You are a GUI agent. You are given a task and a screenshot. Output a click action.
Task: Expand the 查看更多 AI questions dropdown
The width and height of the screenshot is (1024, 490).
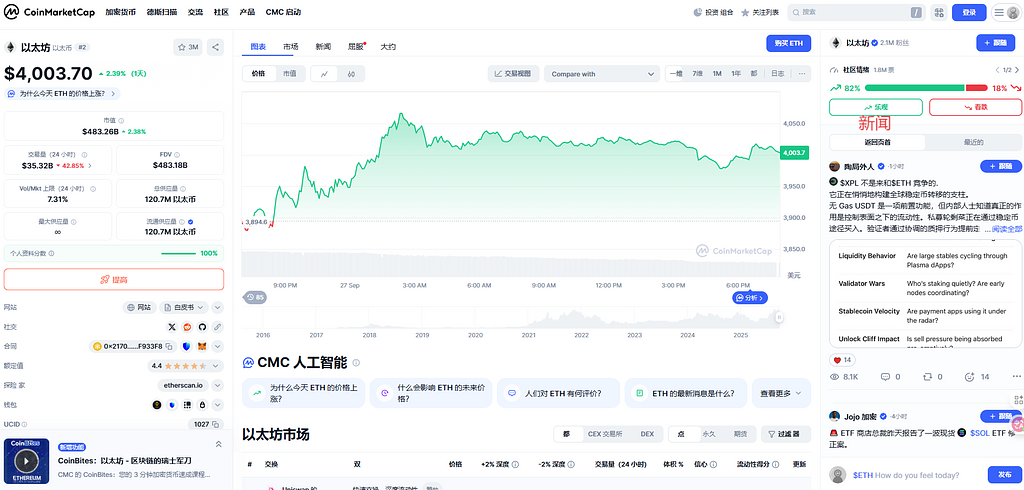780,394
